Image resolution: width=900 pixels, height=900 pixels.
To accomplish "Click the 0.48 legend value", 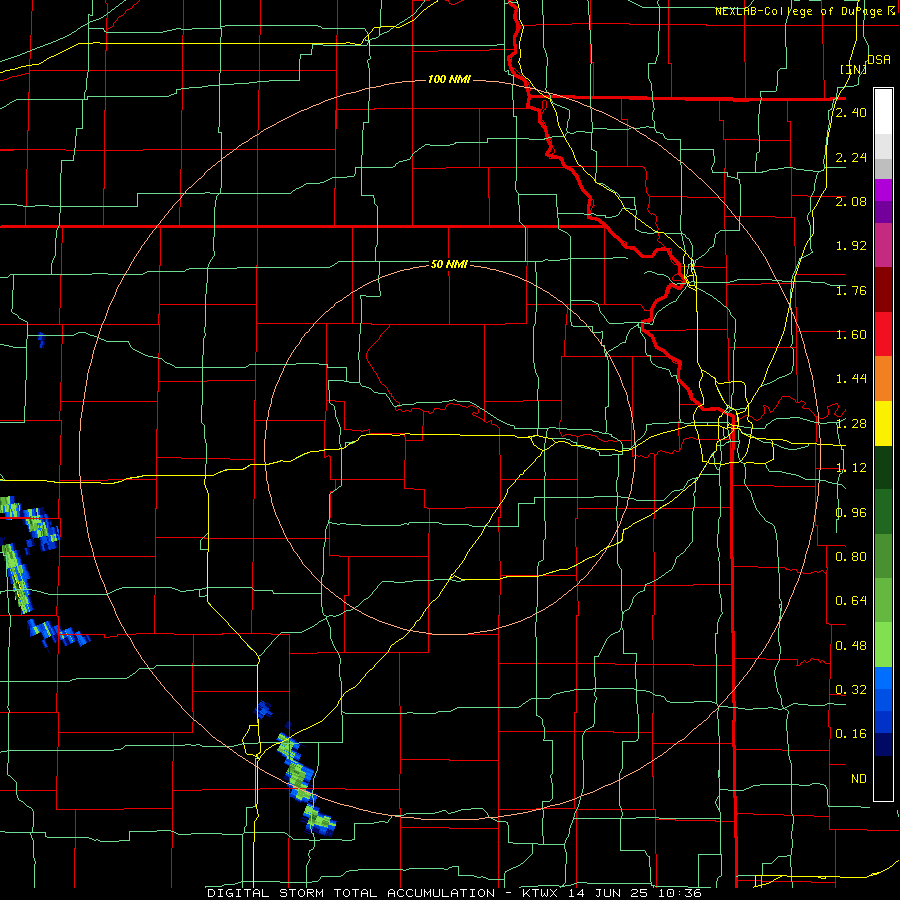I will pyautogui.click(x=851, y=646).
